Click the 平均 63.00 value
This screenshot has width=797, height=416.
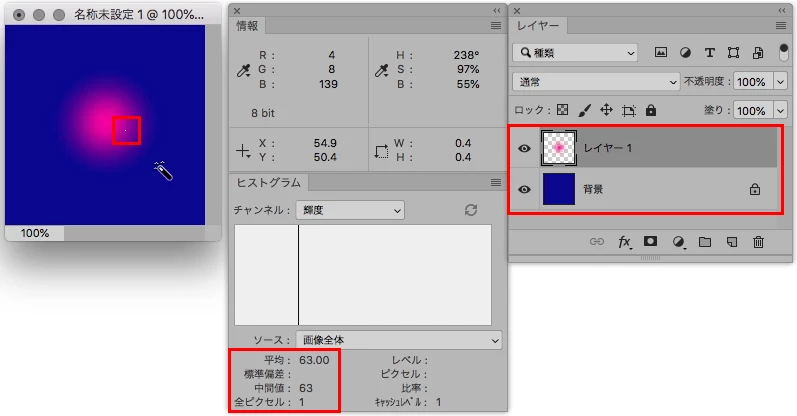(314, 360)
